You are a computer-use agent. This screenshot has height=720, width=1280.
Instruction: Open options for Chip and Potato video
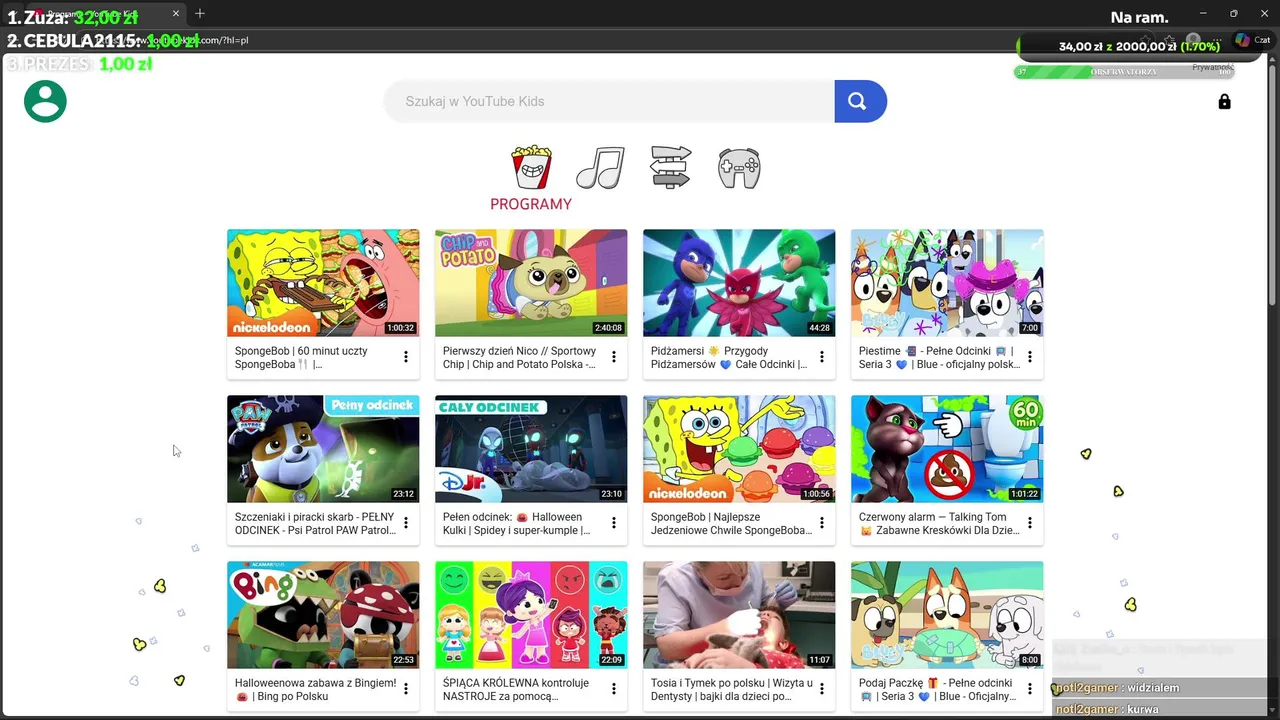pyautogui.click(x=614, y=357)
